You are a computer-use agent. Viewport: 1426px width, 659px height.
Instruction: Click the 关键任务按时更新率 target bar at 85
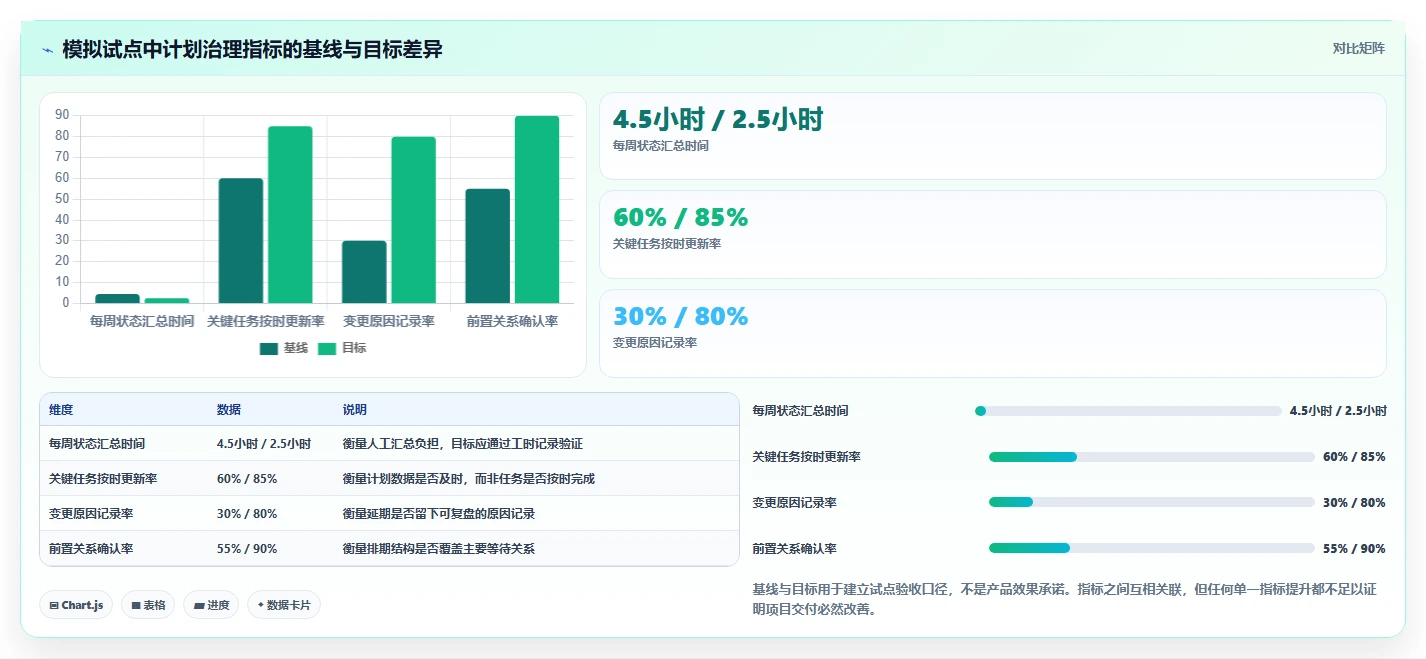point(290,214)
